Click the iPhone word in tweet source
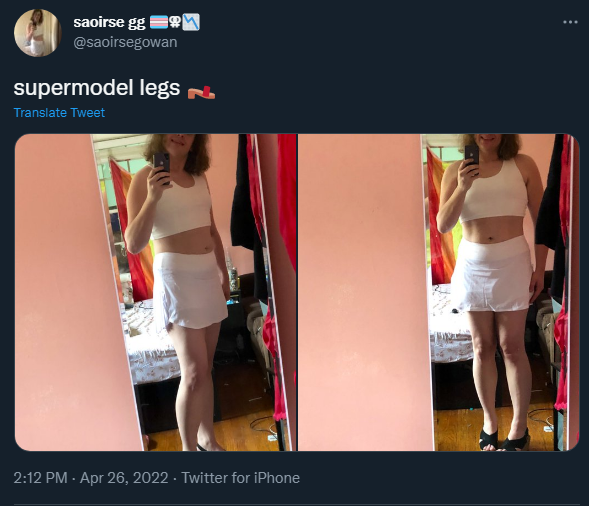589x506 pixels. pos(276,478)
